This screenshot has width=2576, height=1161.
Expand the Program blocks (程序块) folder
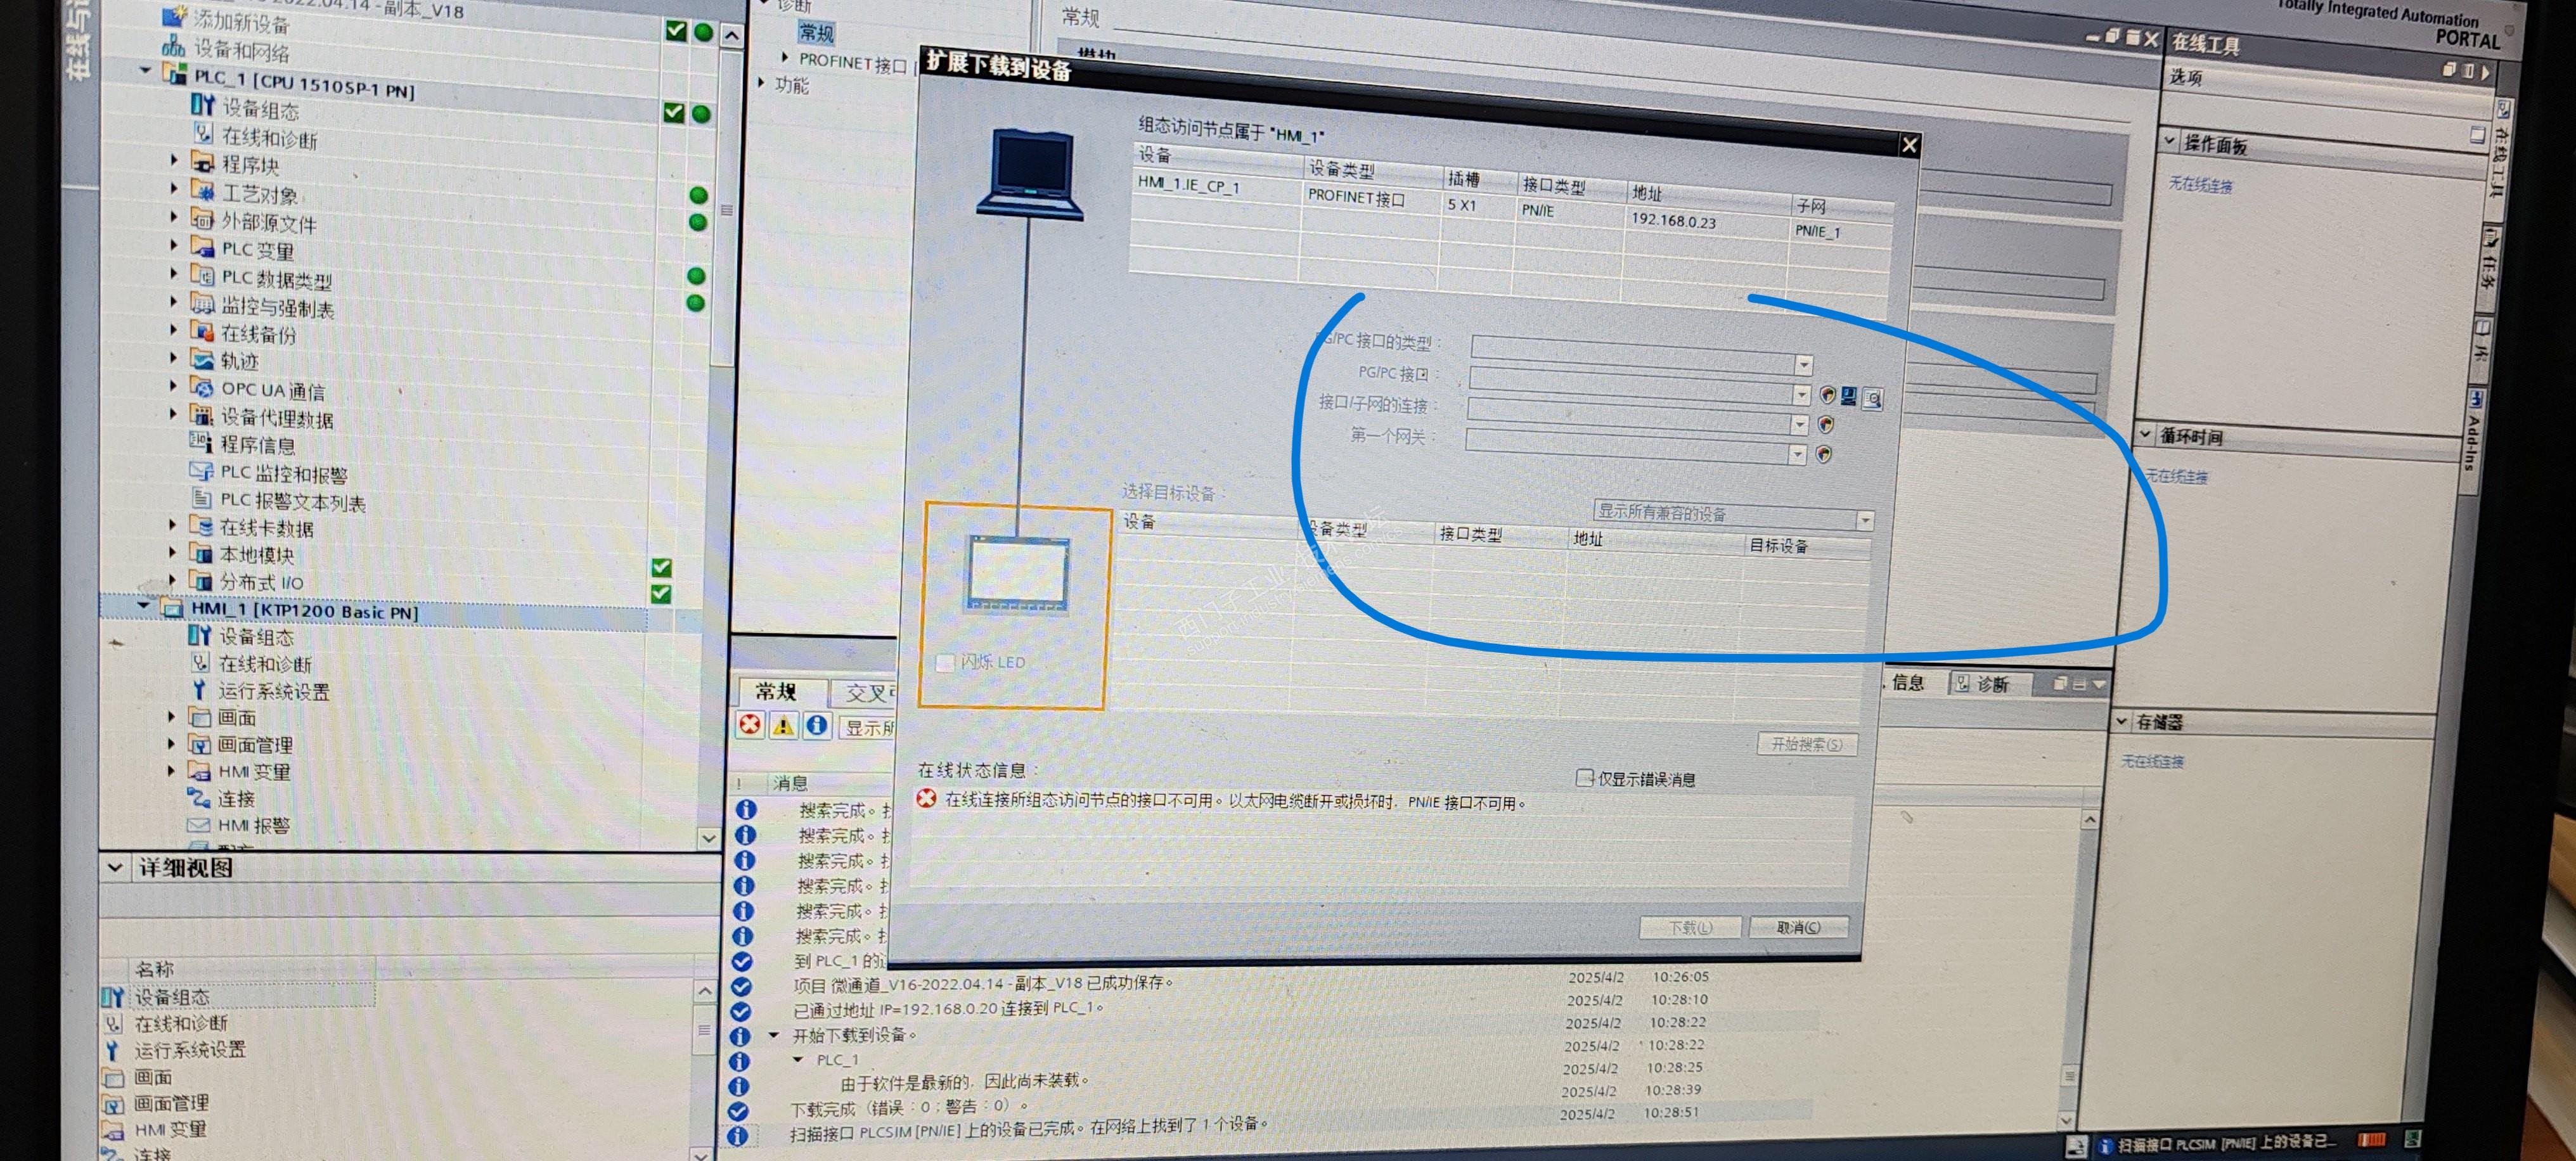coord(174,161)
